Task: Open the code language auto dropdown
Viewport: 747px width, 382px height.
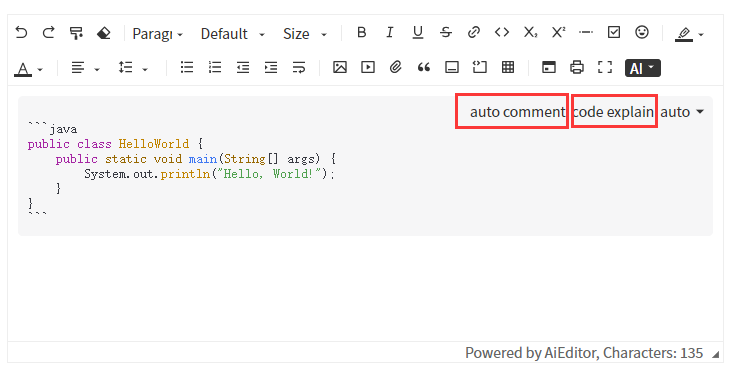Action: 682,112
